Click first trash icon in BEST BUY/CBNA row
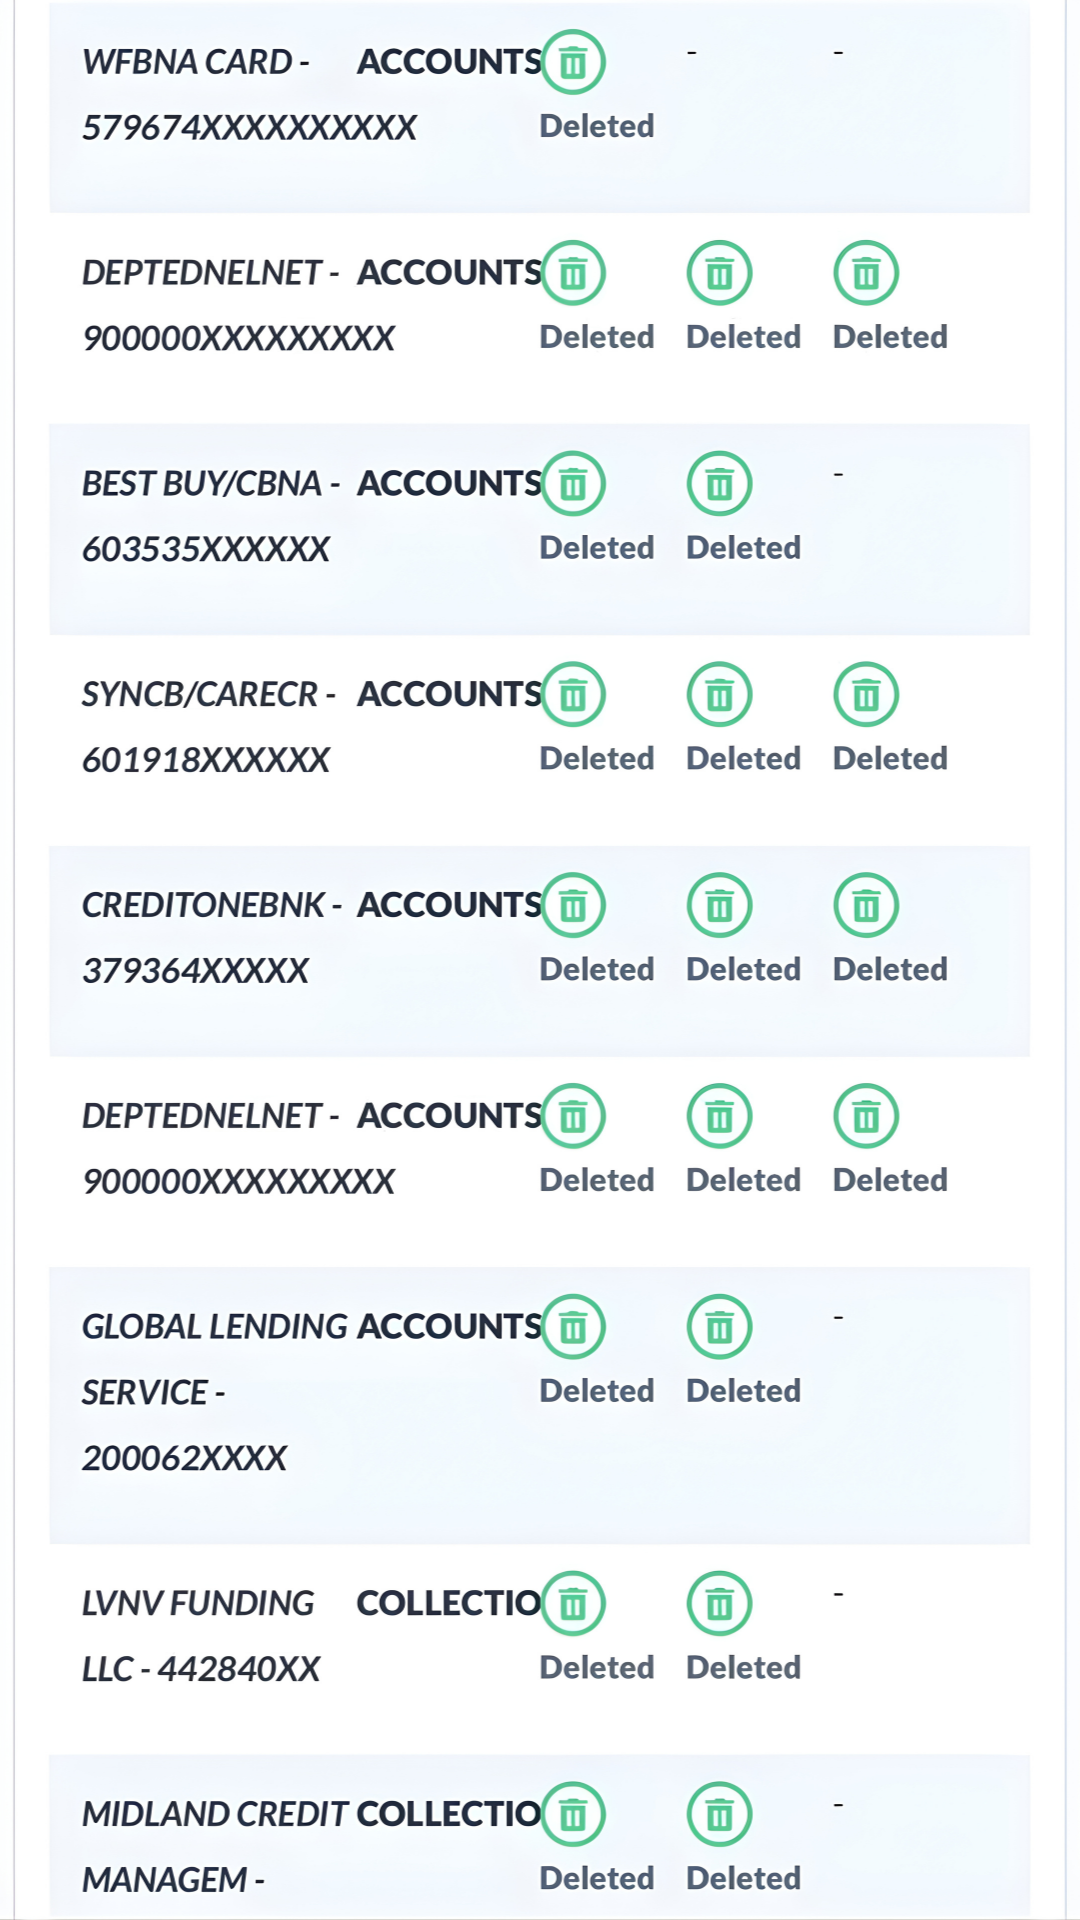1080x1920 pixels. (573, 484)
